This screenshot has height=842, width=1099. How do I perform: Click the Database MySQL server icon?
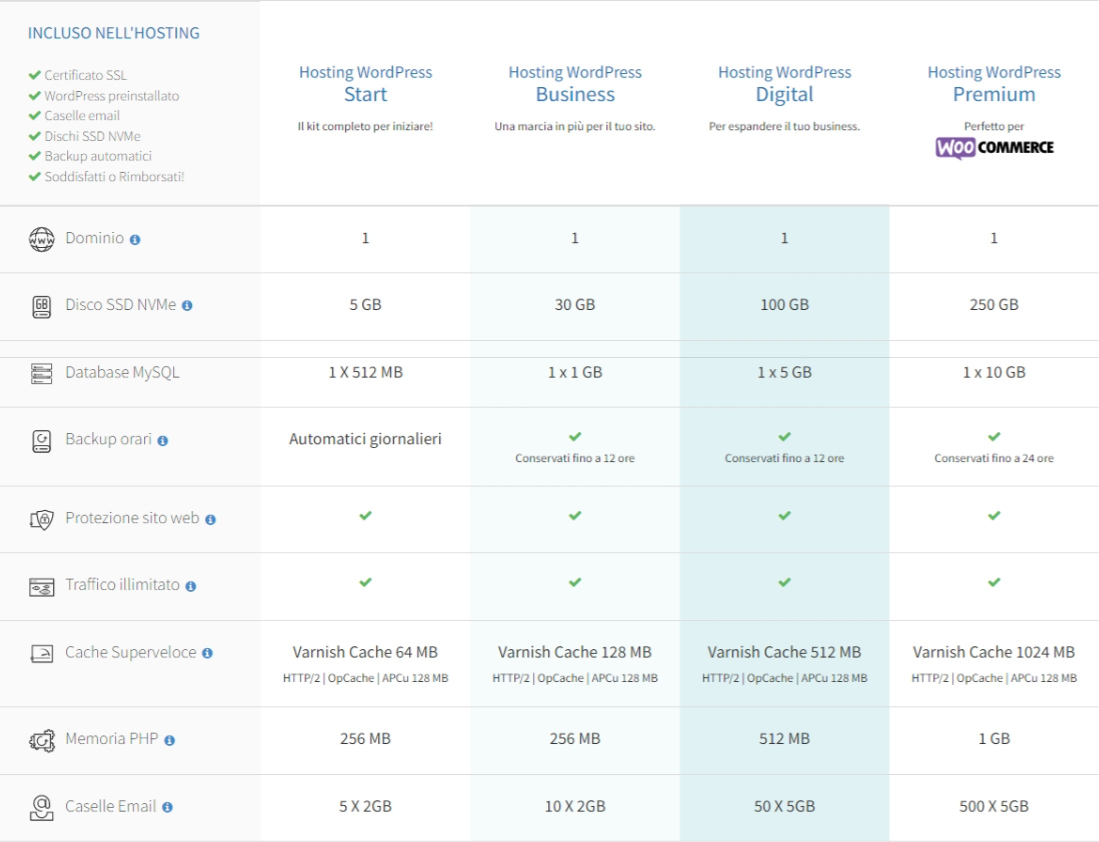click(x=41, y=374)
